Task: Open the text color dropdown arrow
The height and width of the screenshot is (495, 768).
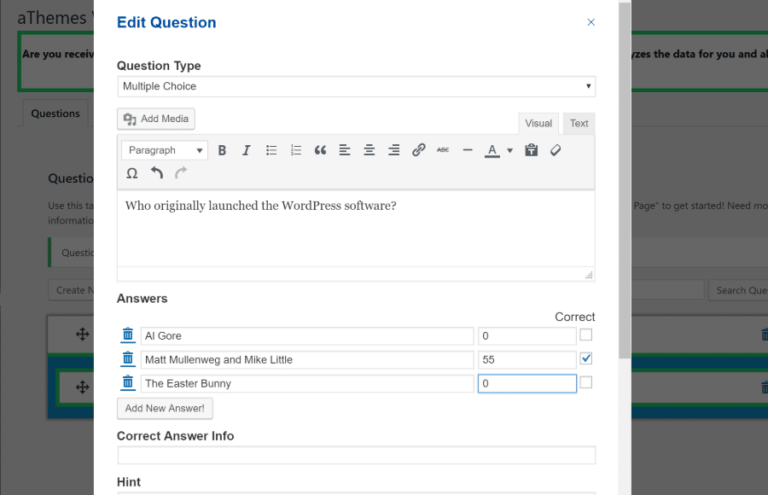Action: (x=509, y=151)
